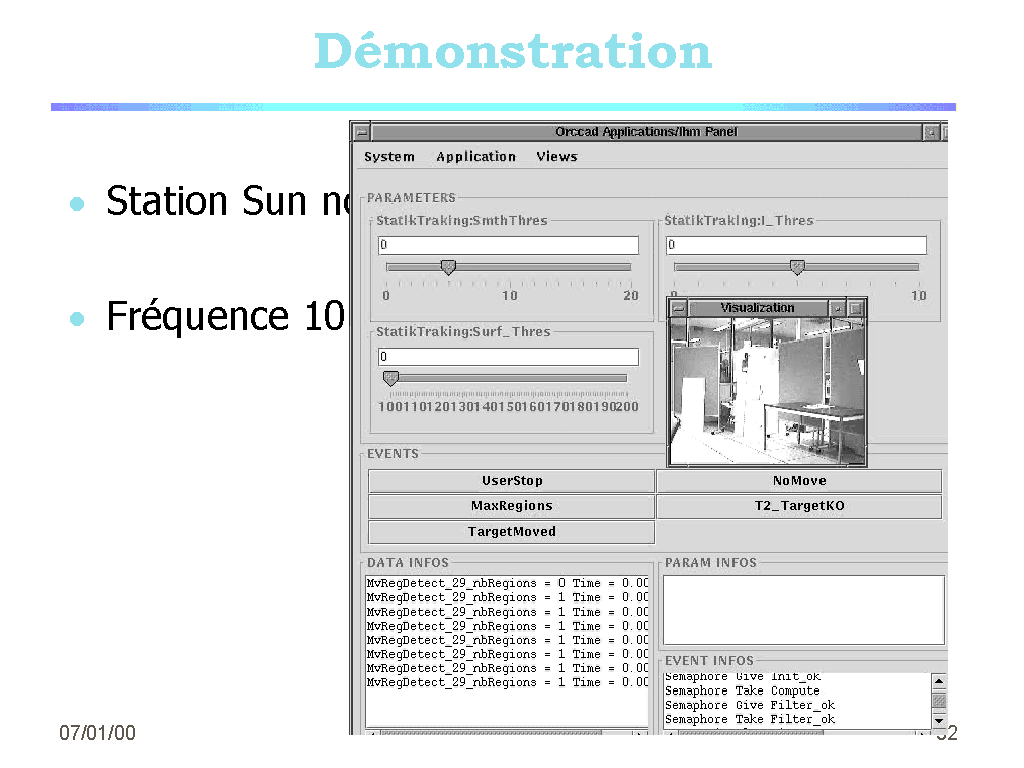Open the Views menu
The height and width of the screenshot is (768, 1024).
[x=557, y=157]
